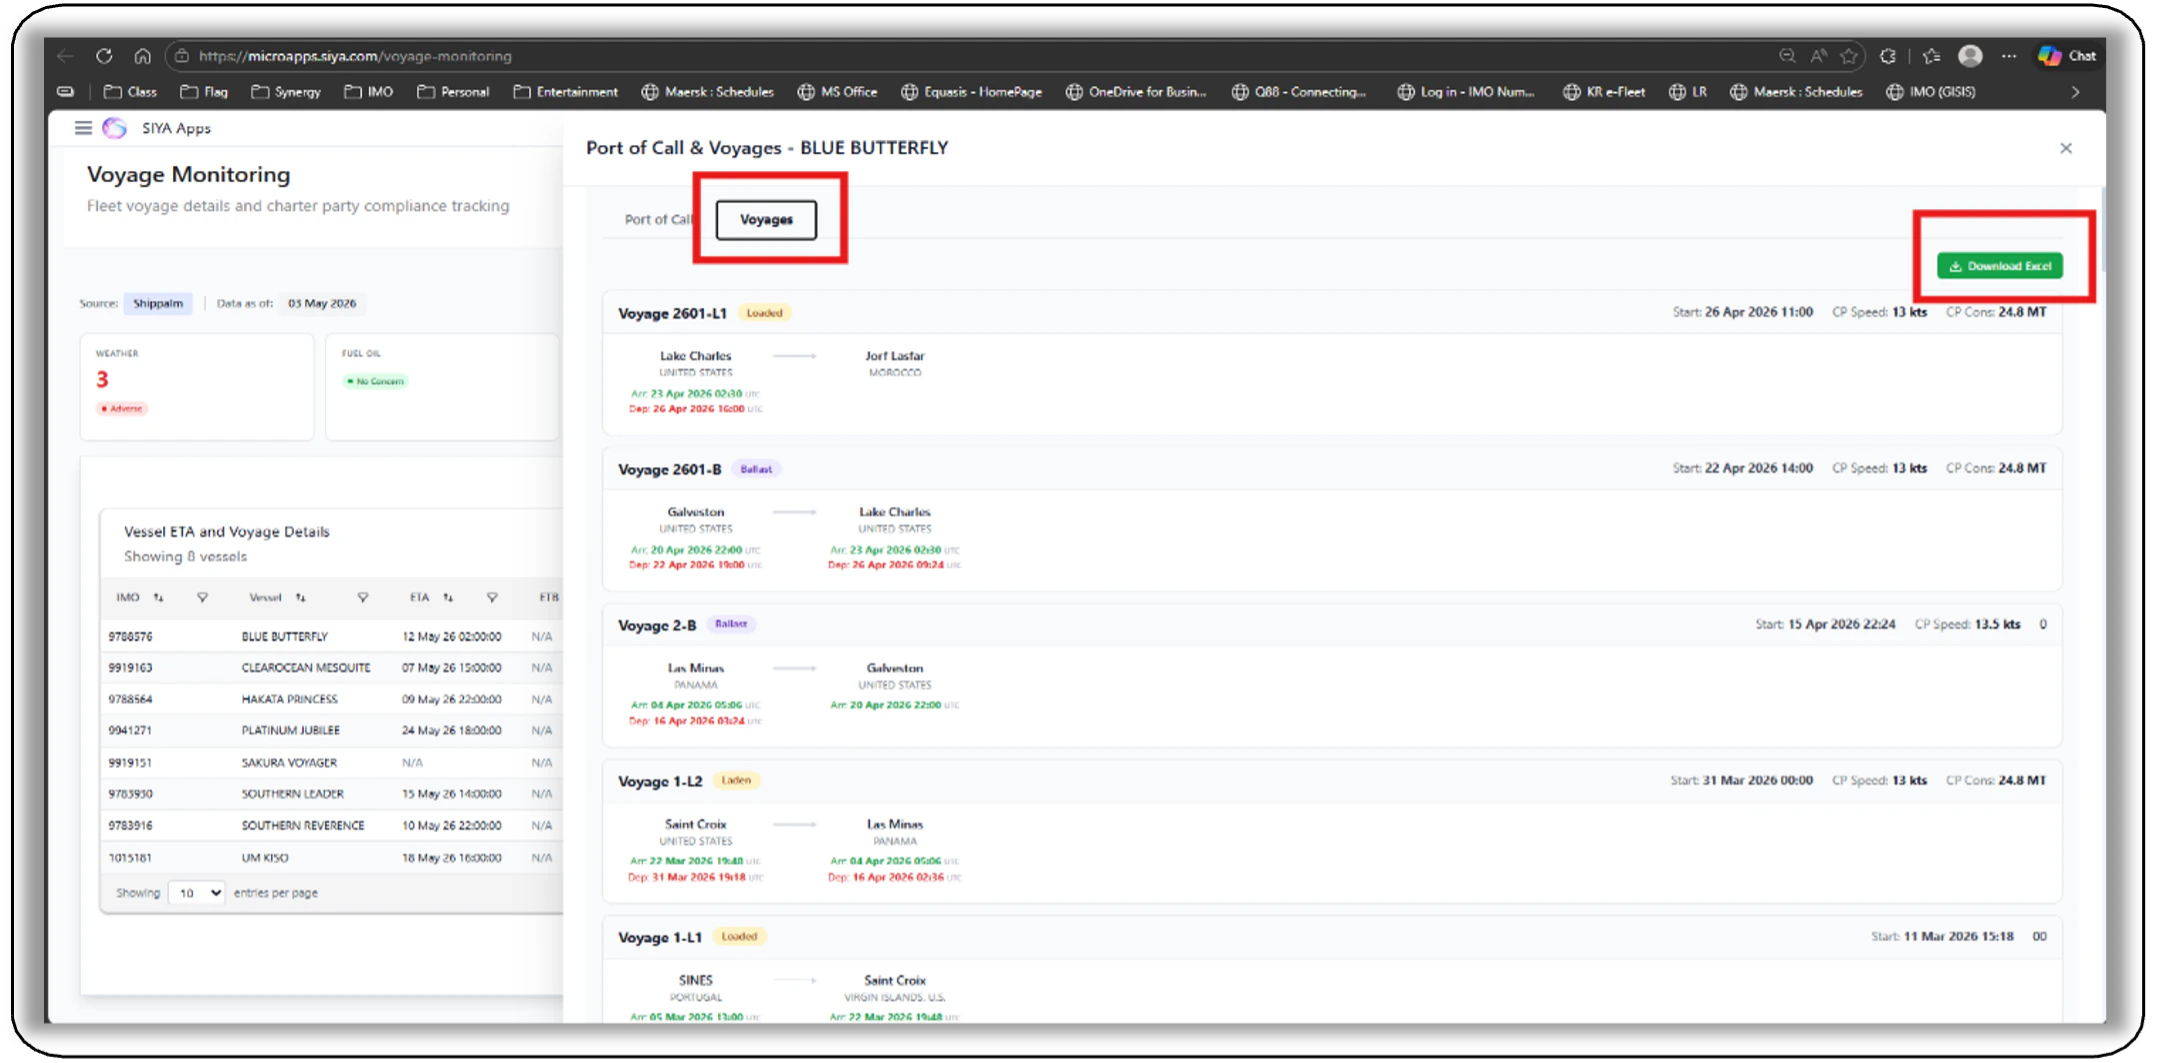The height and width of the screenshot is (1063, 2158).
Task: Add page to favorites star
Action: point(1849,56)
